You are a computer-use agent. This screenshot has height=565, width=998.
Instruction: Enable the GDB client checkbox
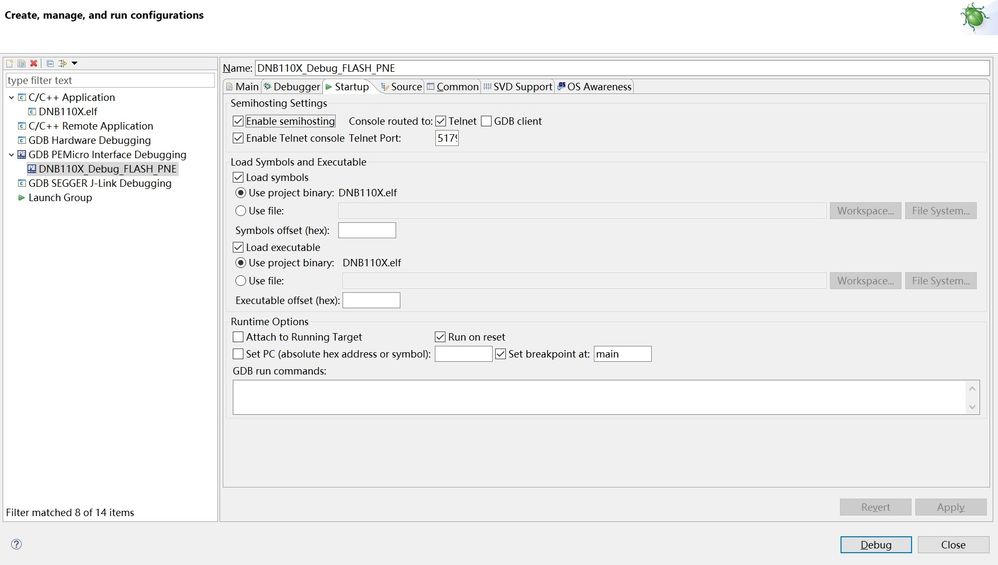(486, 121)
